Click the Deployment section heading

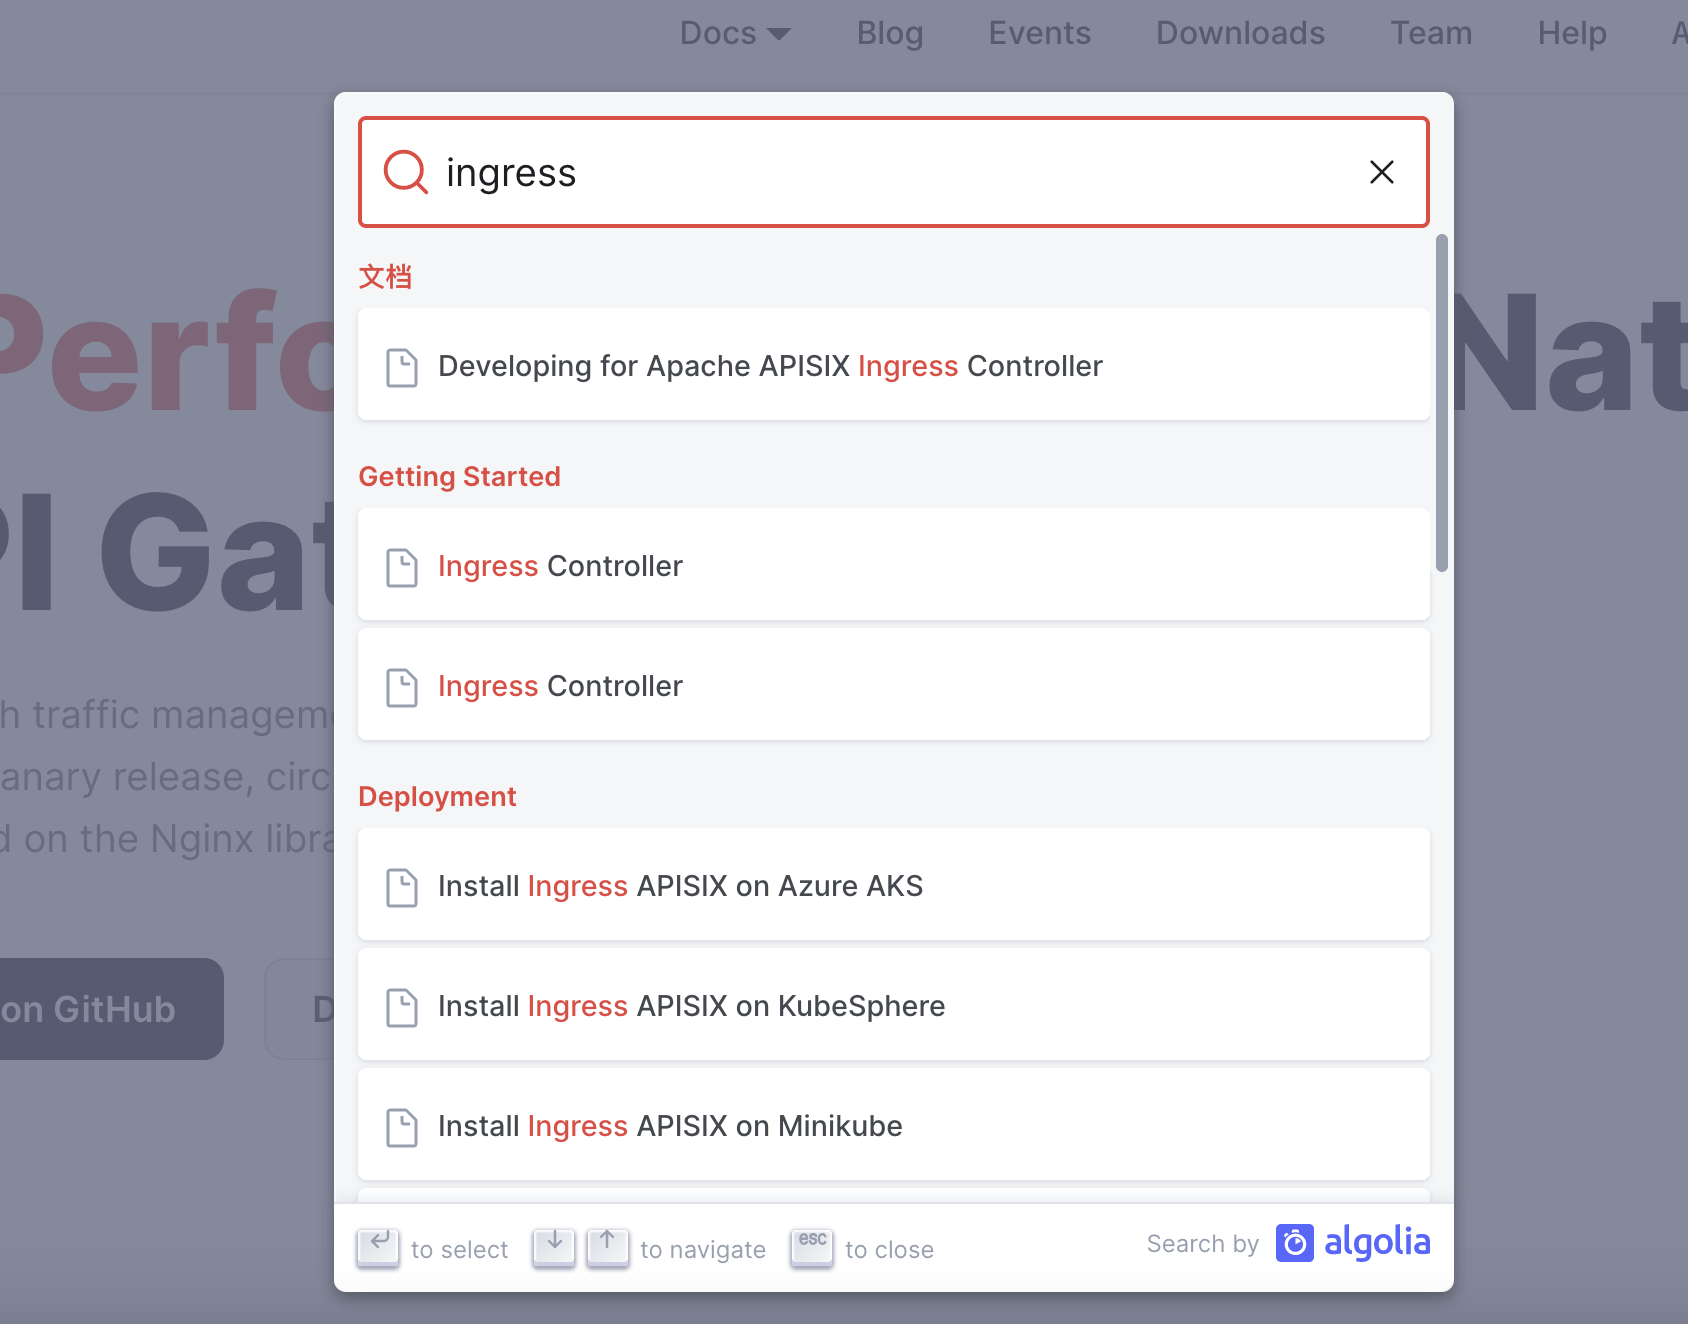(437, 797)
